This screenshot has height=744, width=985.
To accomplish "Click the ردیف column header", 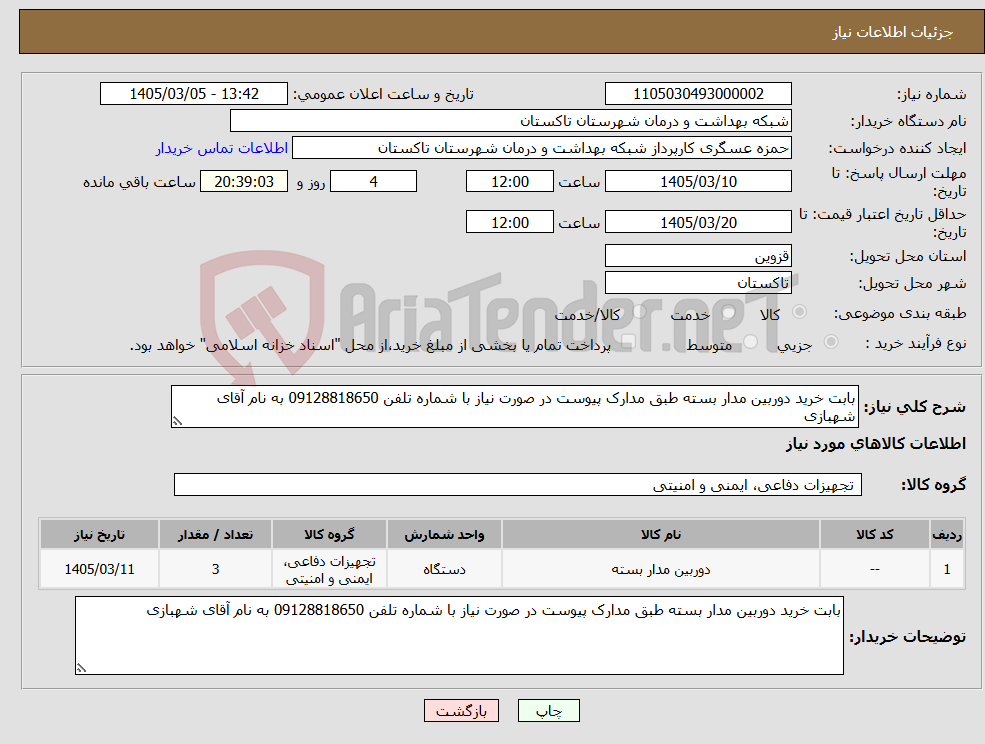I will (x=947, y=534).
